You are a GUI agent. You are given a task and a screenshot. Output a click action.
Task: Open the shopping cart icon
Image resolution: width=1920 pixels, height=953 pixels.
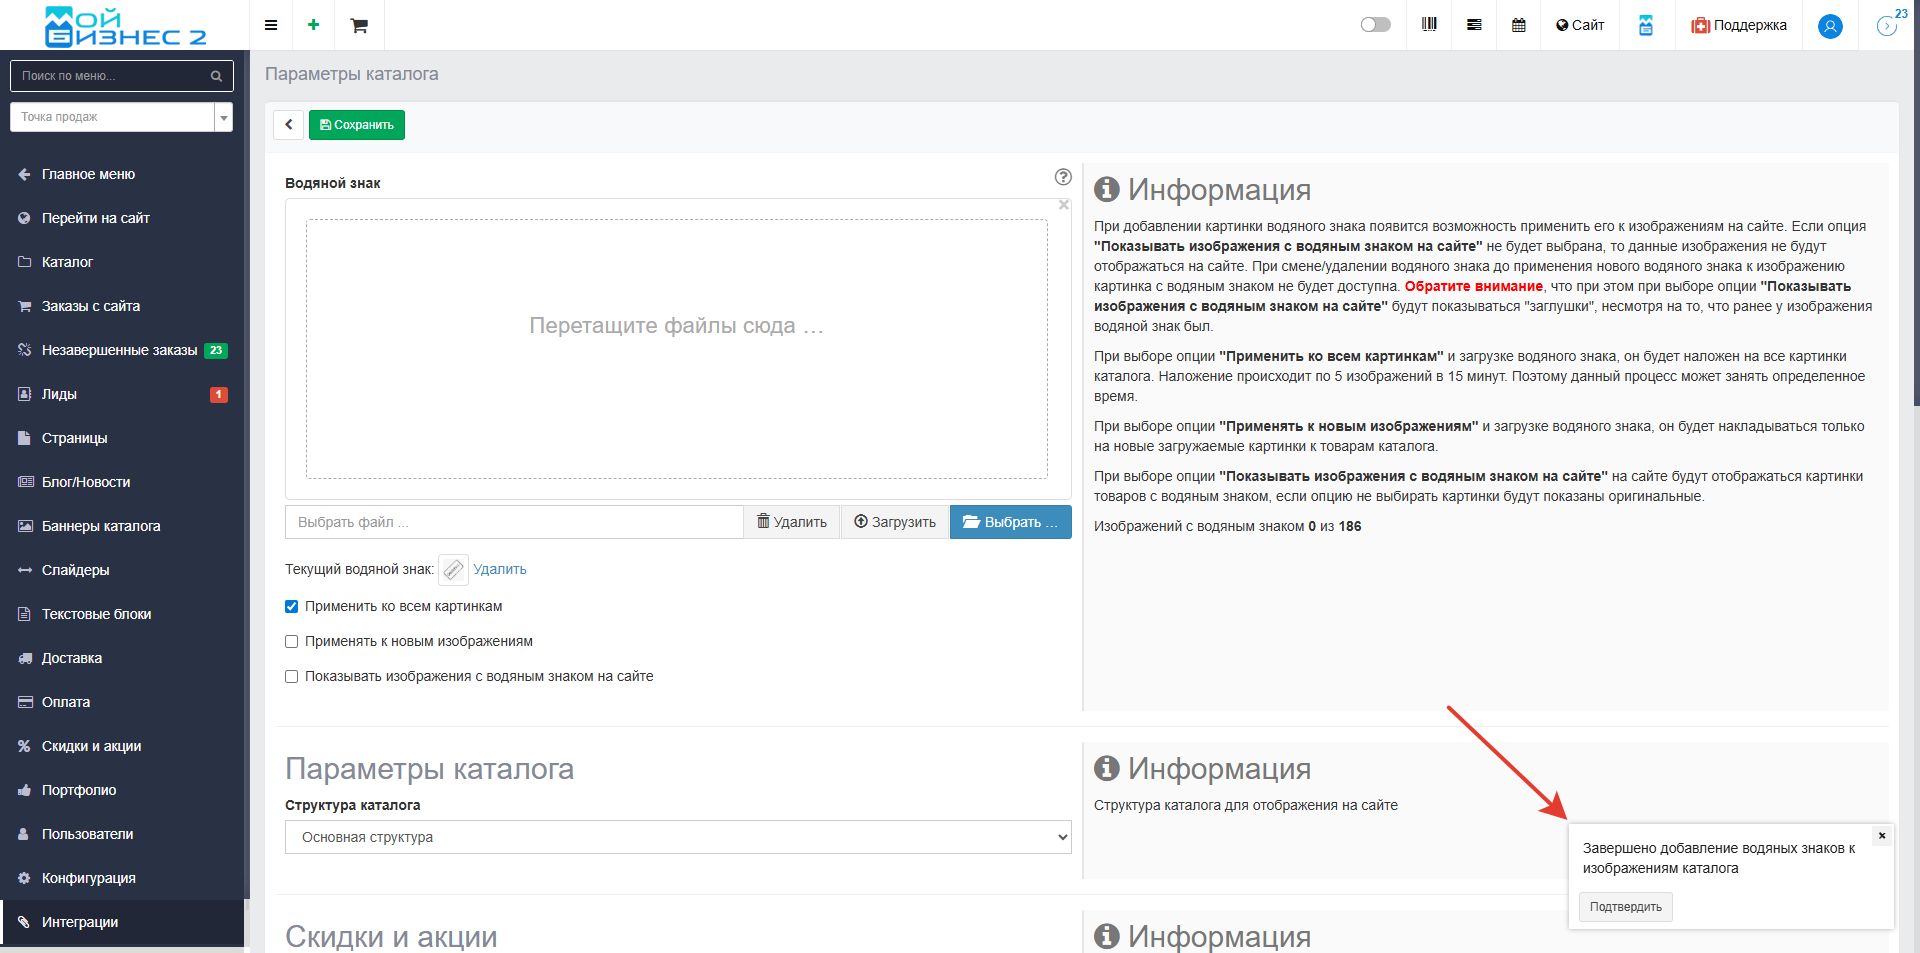tap(359, 25)
